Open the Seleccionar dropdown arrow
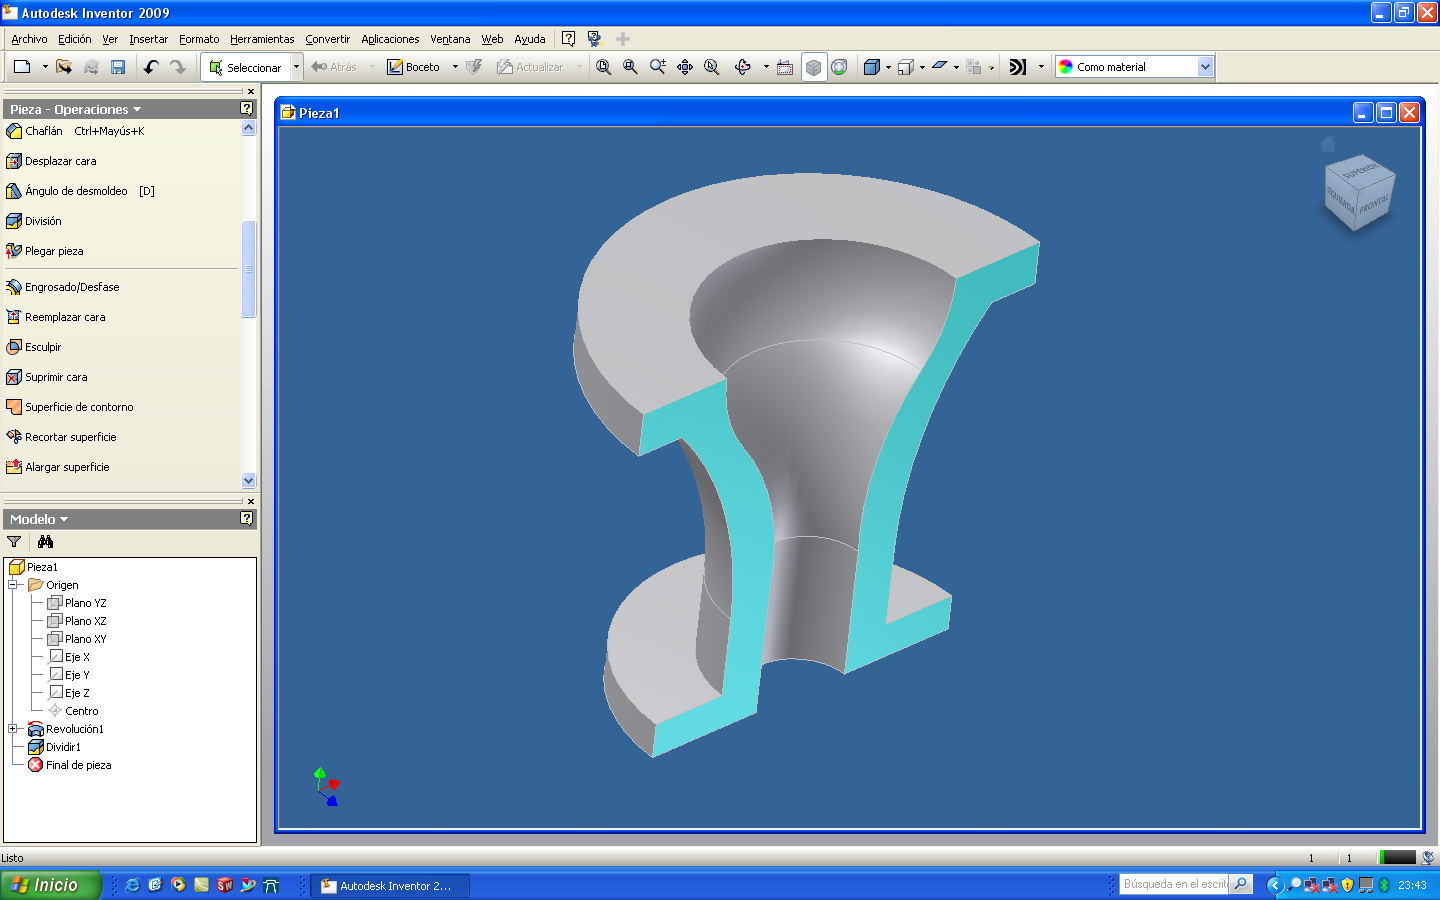Viewport: 1440px width, 900px height. 296,67
